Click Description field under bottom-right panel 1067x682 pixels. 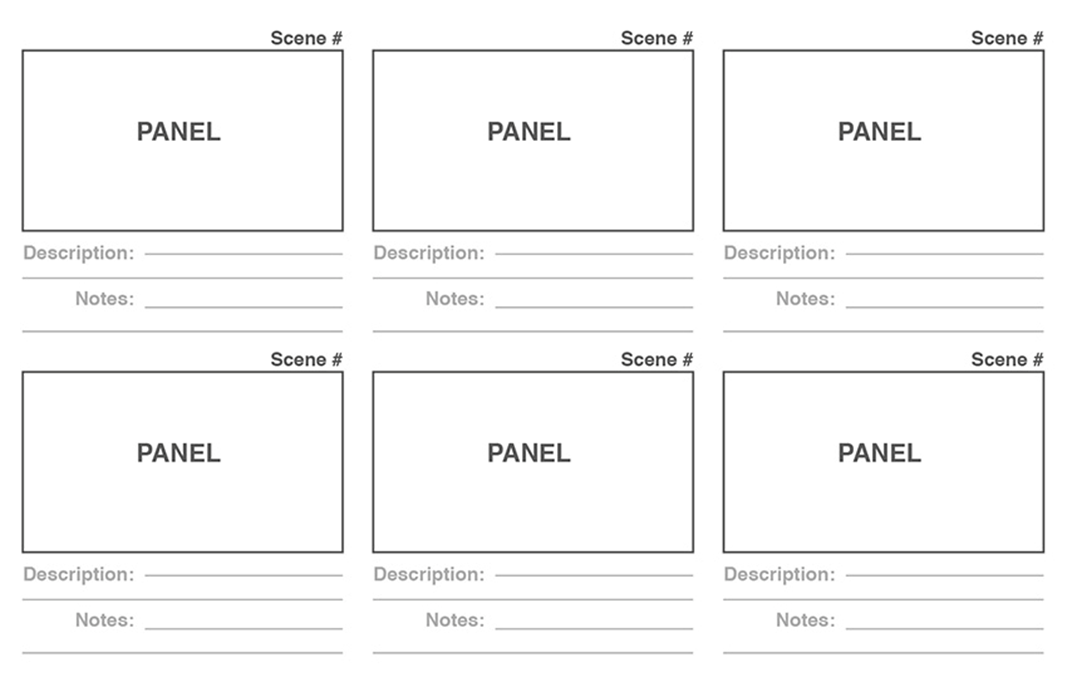coord(945,574)
